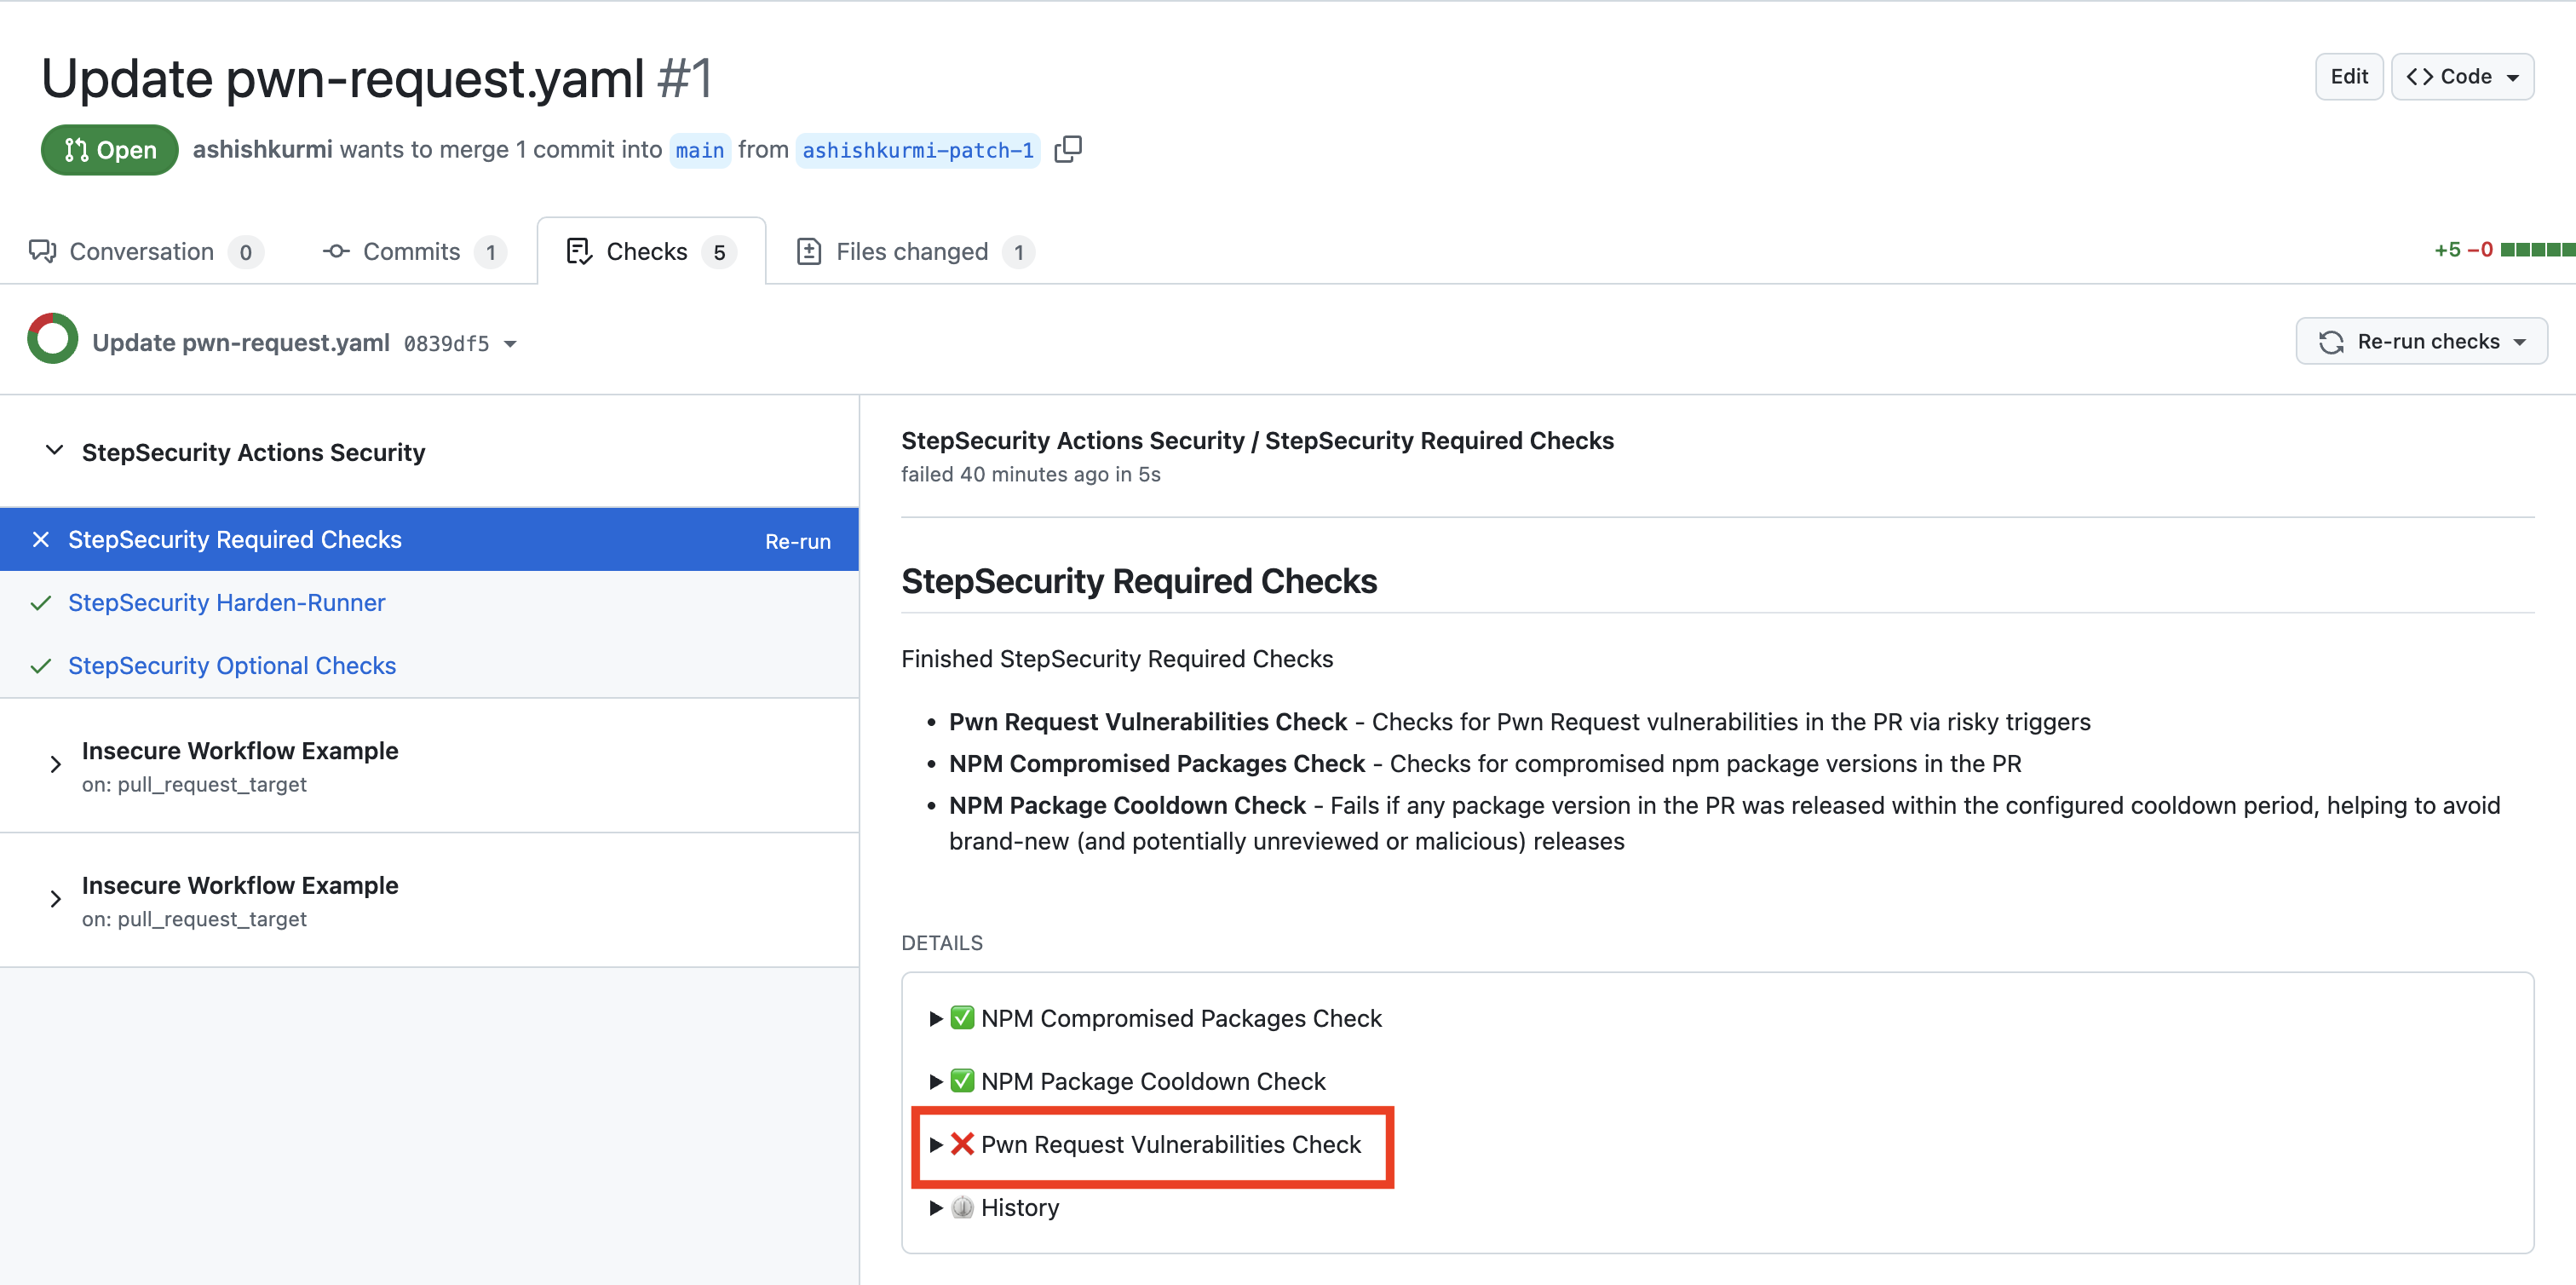
Task: Click the refresh icon in Re-run checks
Action: click(2331, 341)
